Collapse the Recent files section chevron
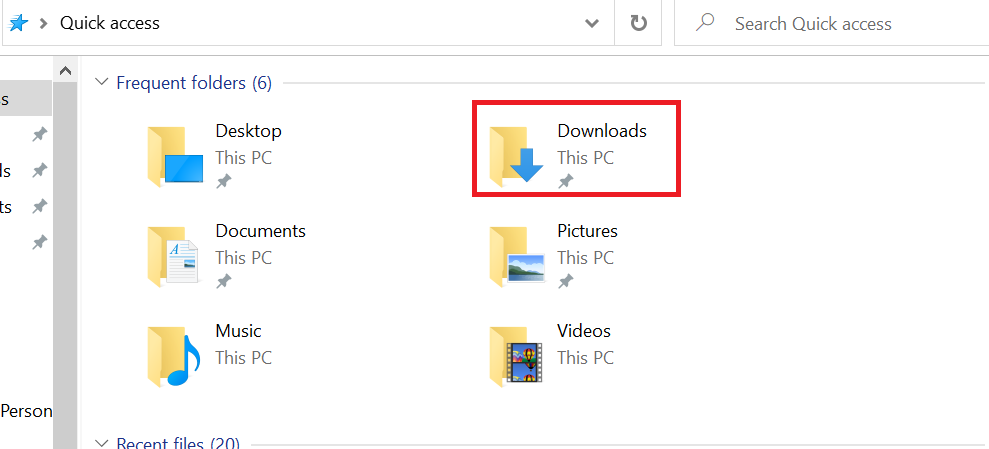This screenshot has width=989, height=449. [101, 442]
